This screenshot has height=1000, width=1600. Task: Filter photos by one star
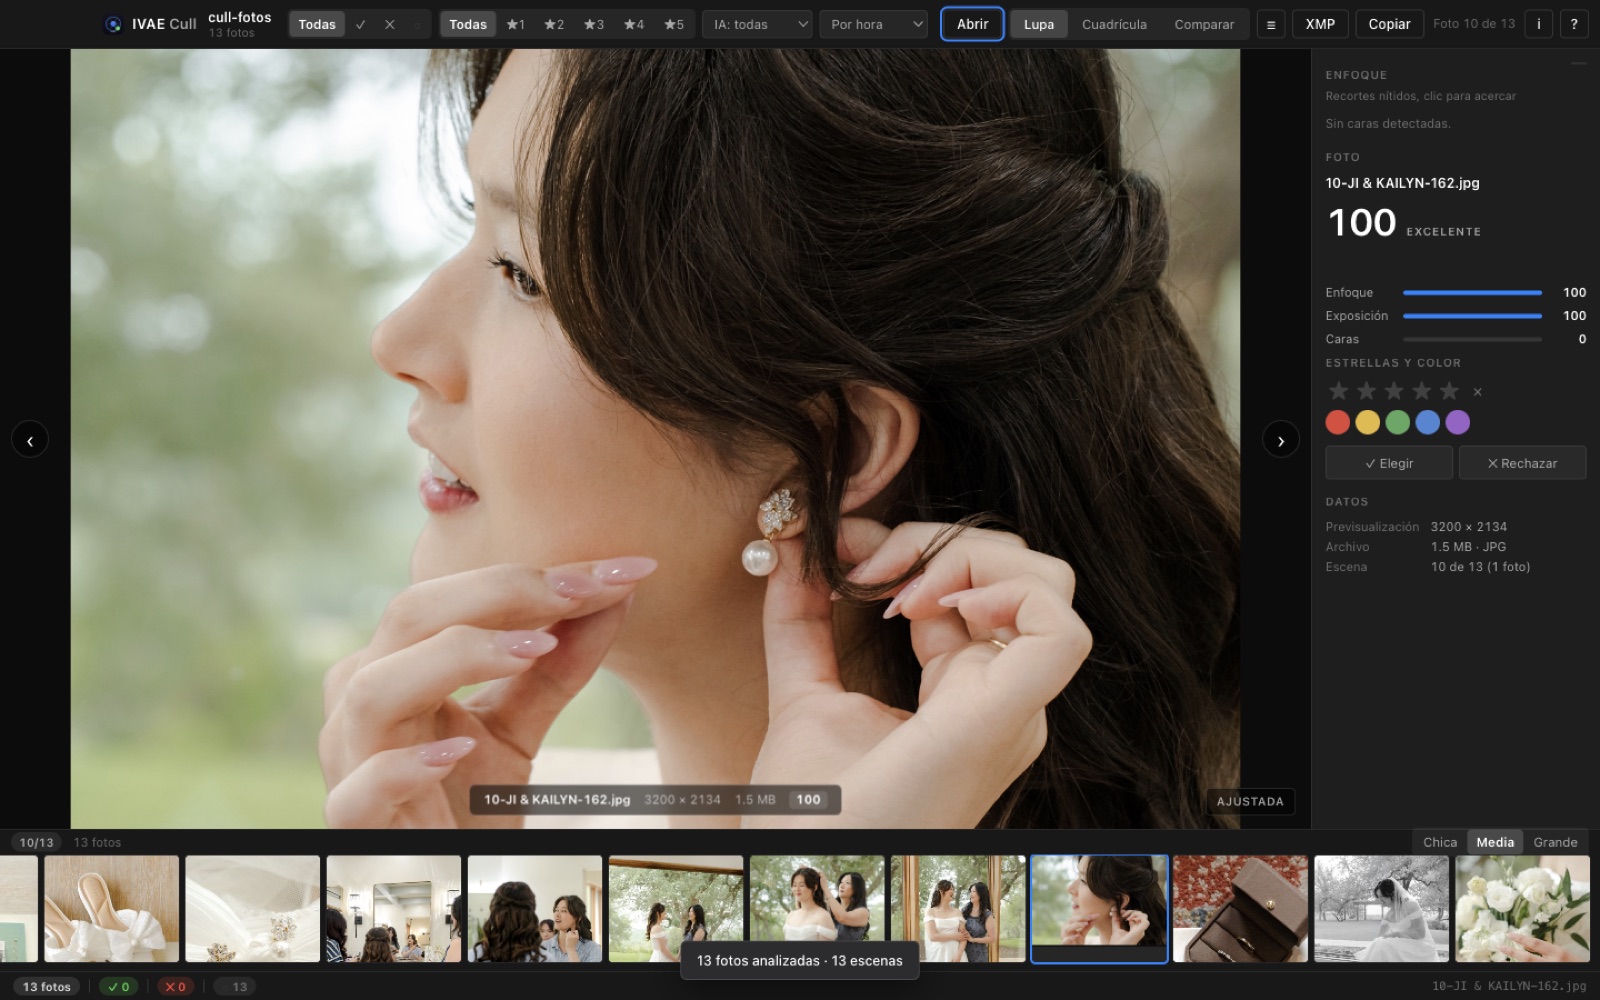point(516,24)
